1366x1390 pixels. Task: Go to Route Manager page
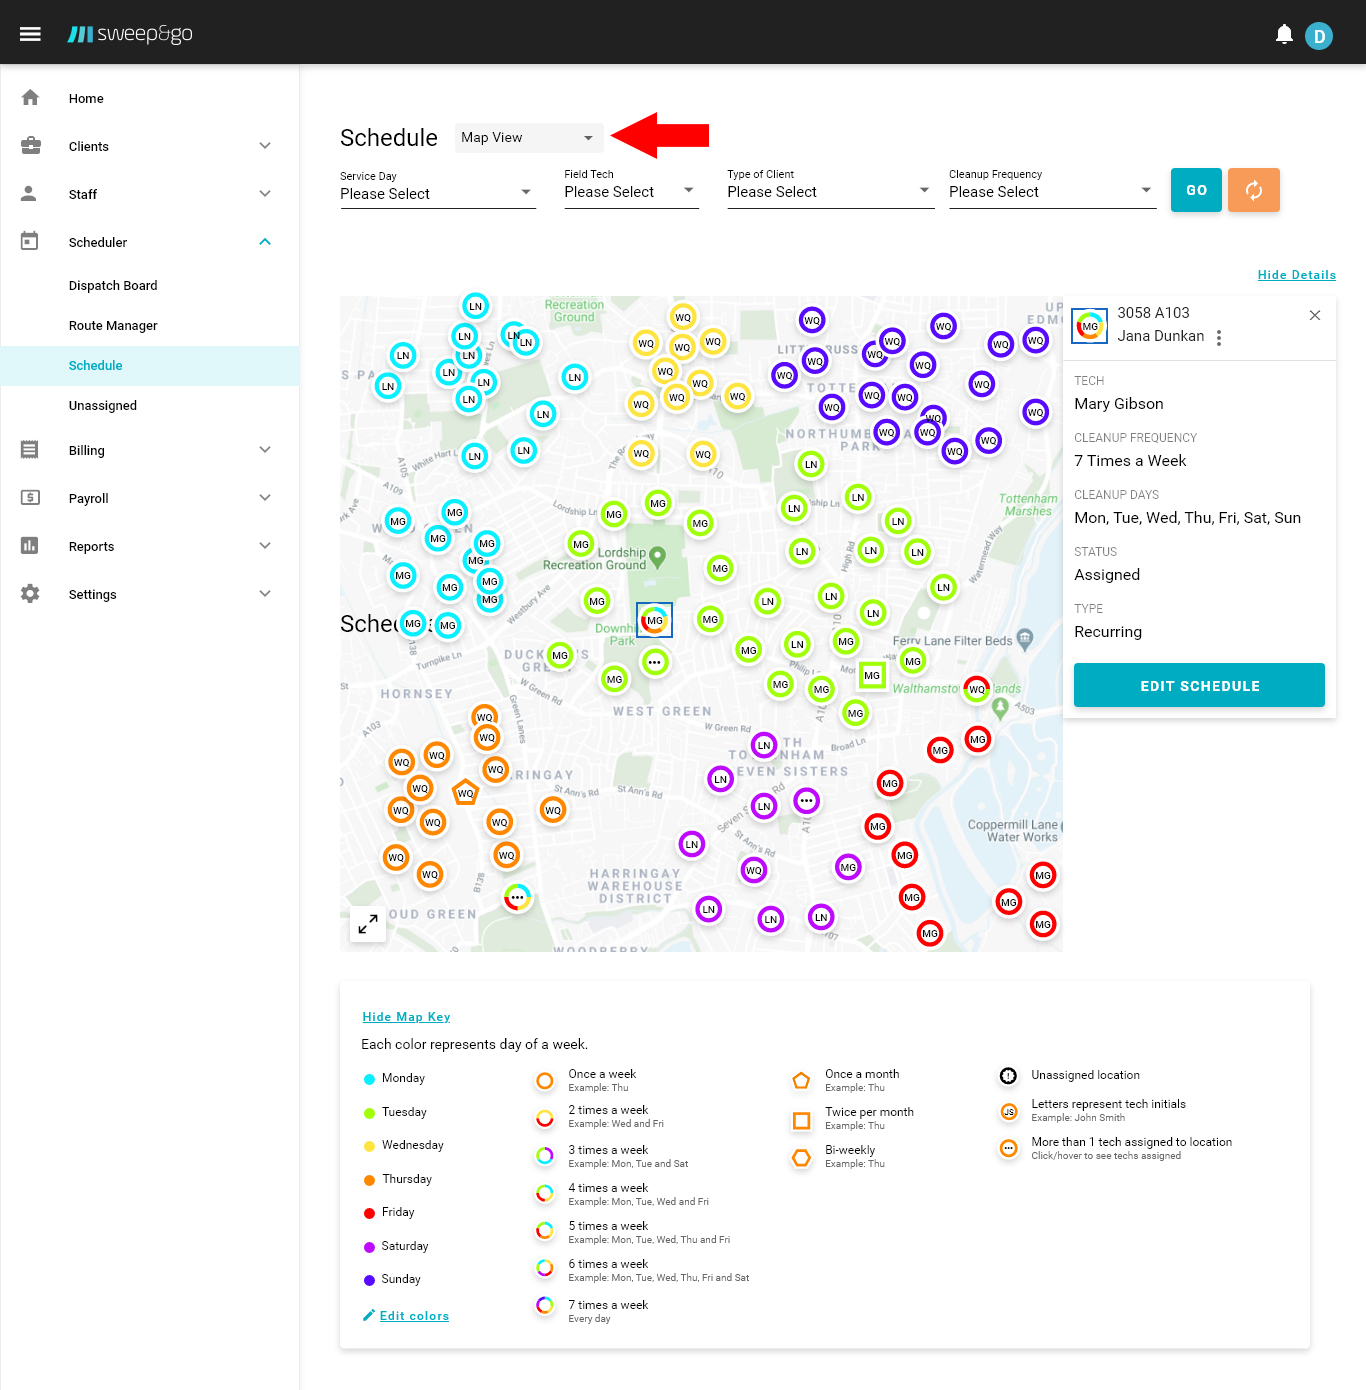pyautogui.click(x=113, y=326)
